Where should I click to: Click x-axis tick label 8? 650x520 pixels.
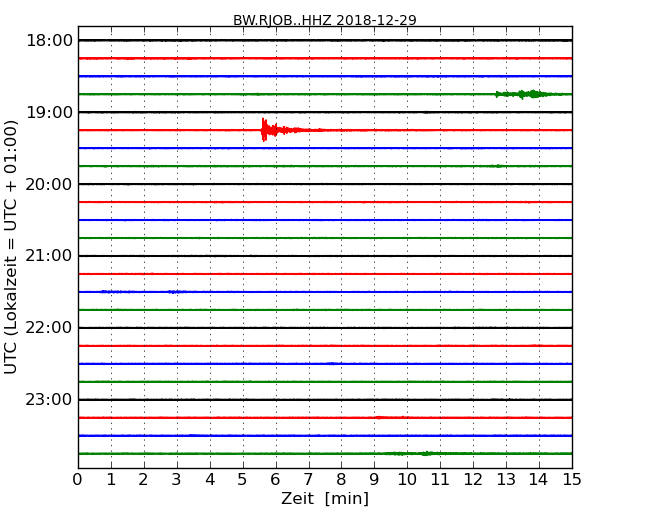(341, 480)
